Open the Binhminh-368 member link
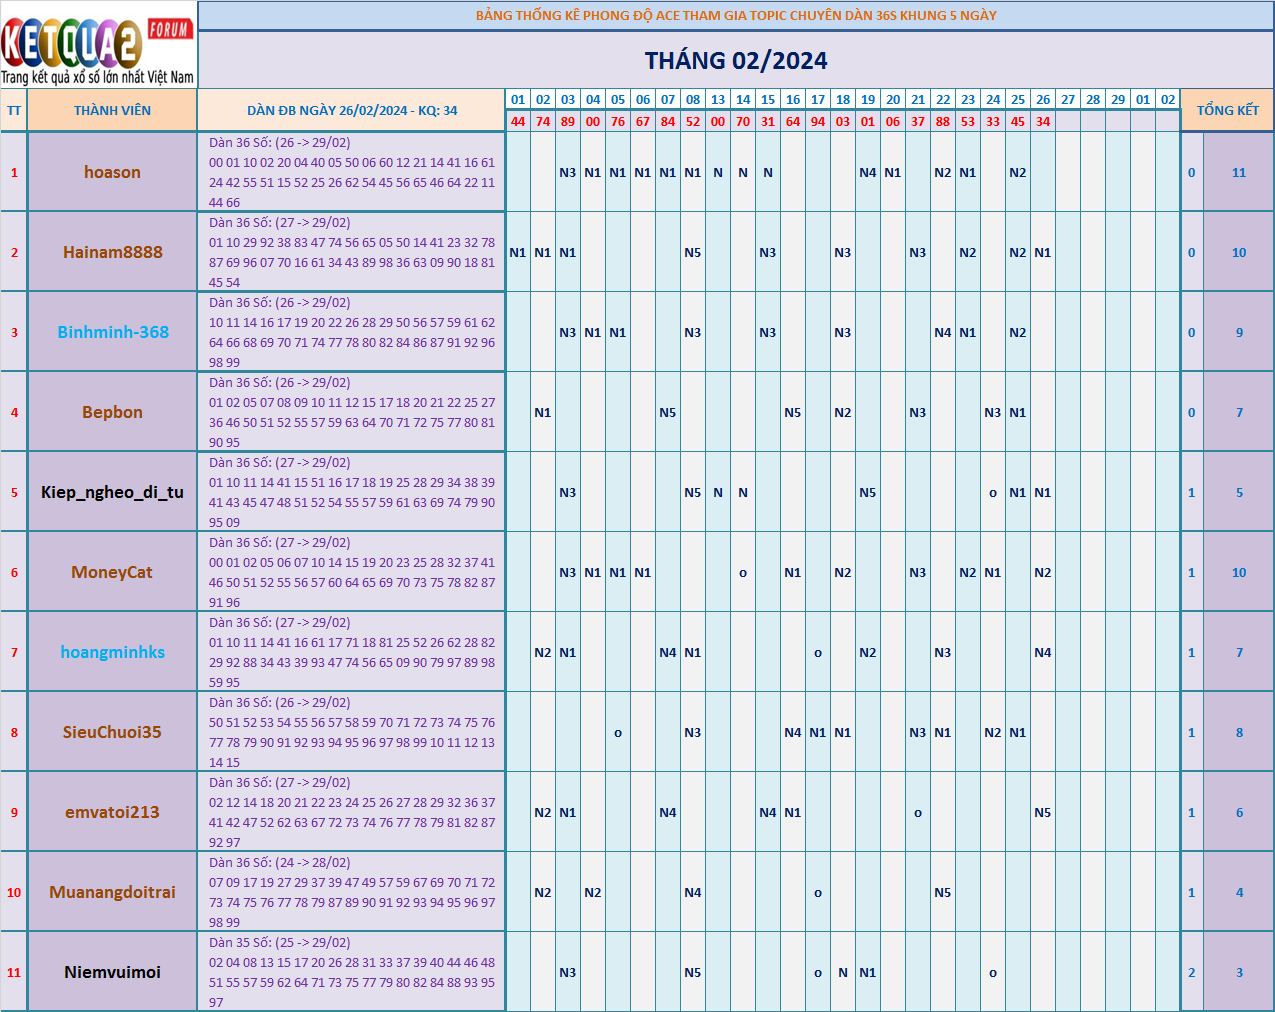 point(112,332)
